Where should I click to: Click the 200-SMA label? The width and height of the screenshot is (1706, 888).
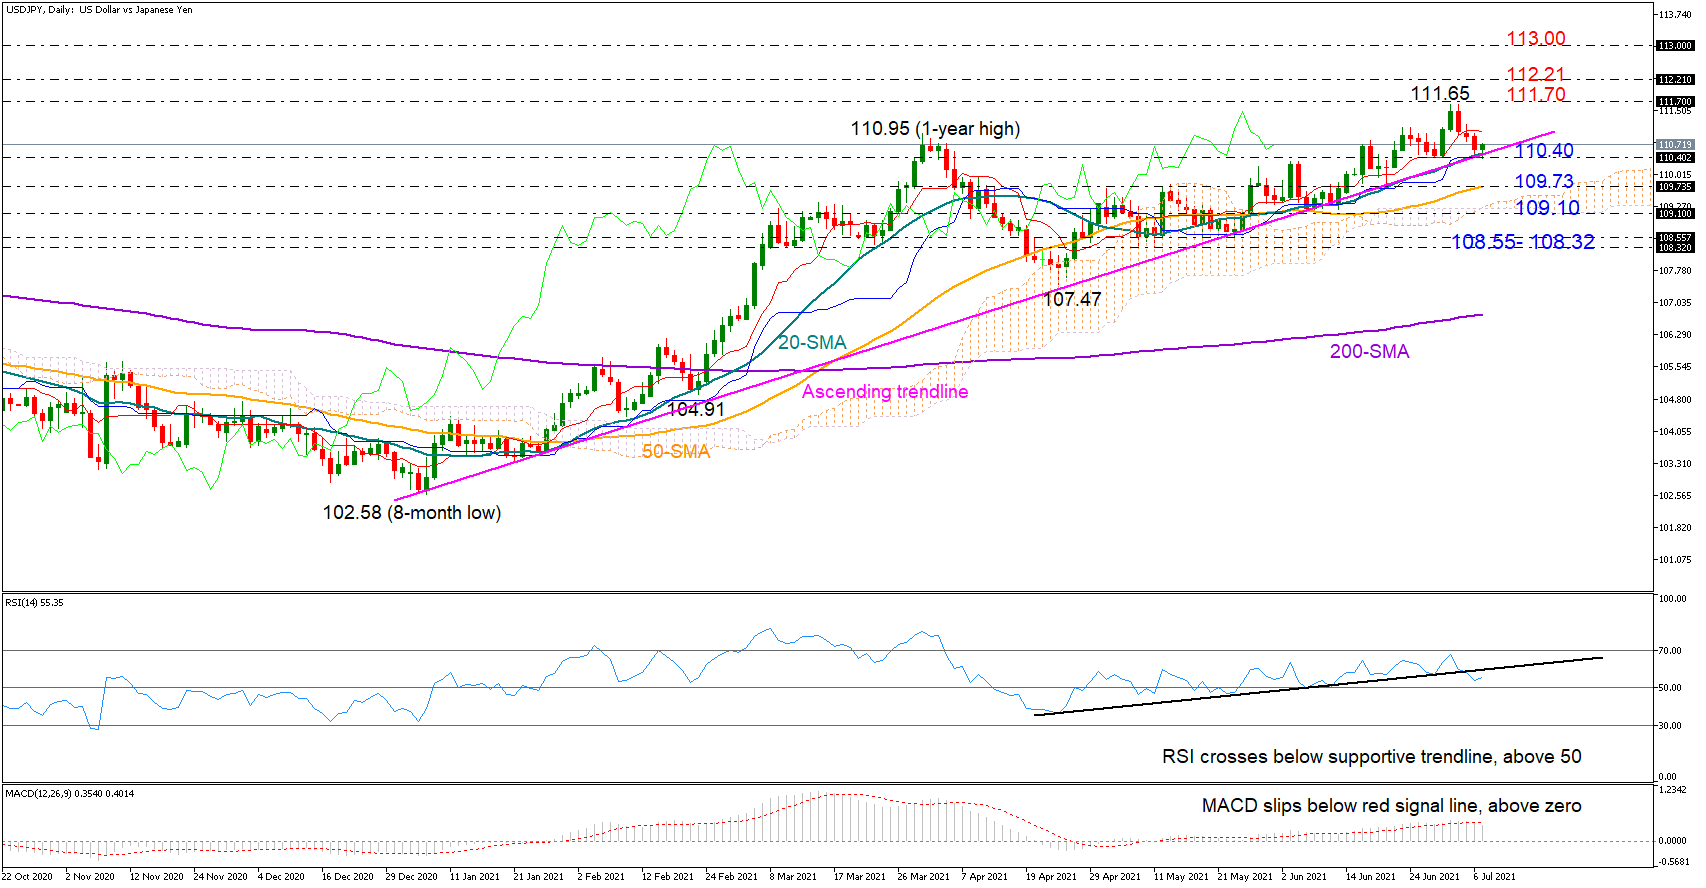coord(1369,352)
